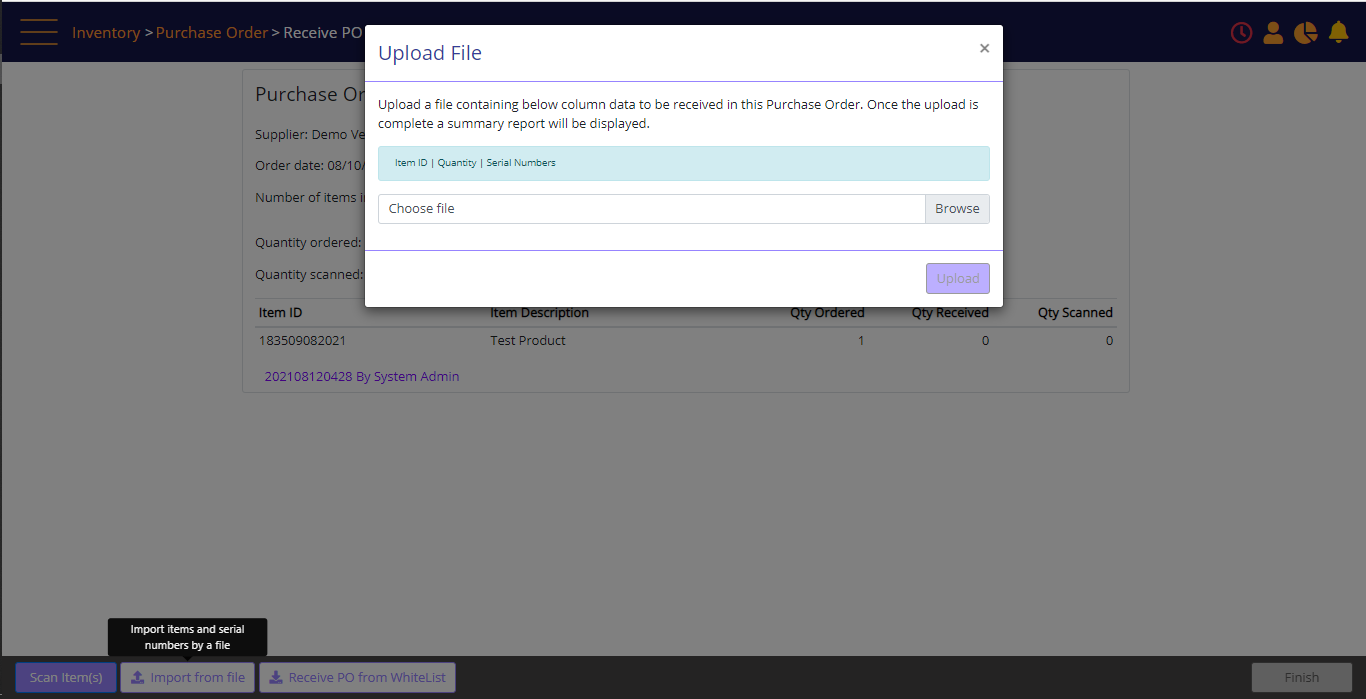Open the hamburger navigation menu
The image size is (1366, 699).
click(x=39, y=32)
